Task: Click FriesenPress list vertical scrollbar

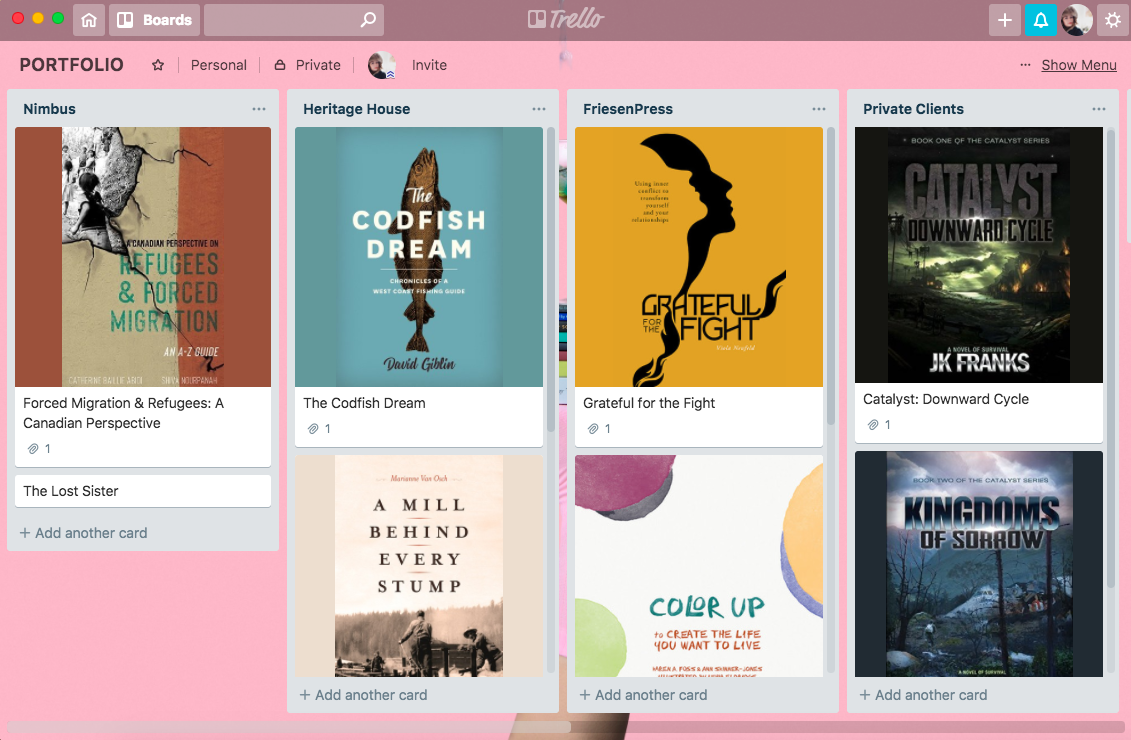Action: point(831,276)
